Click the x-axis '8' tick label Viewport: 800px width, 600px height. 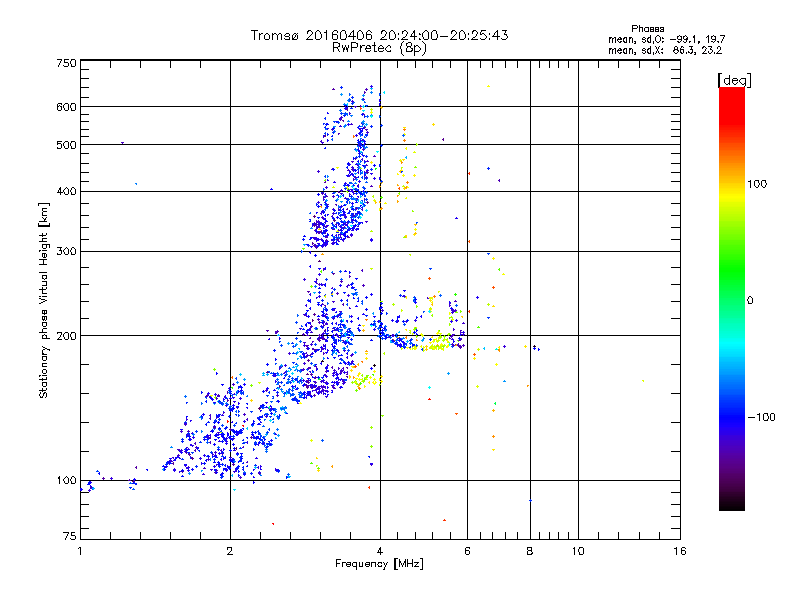point(530,551)
